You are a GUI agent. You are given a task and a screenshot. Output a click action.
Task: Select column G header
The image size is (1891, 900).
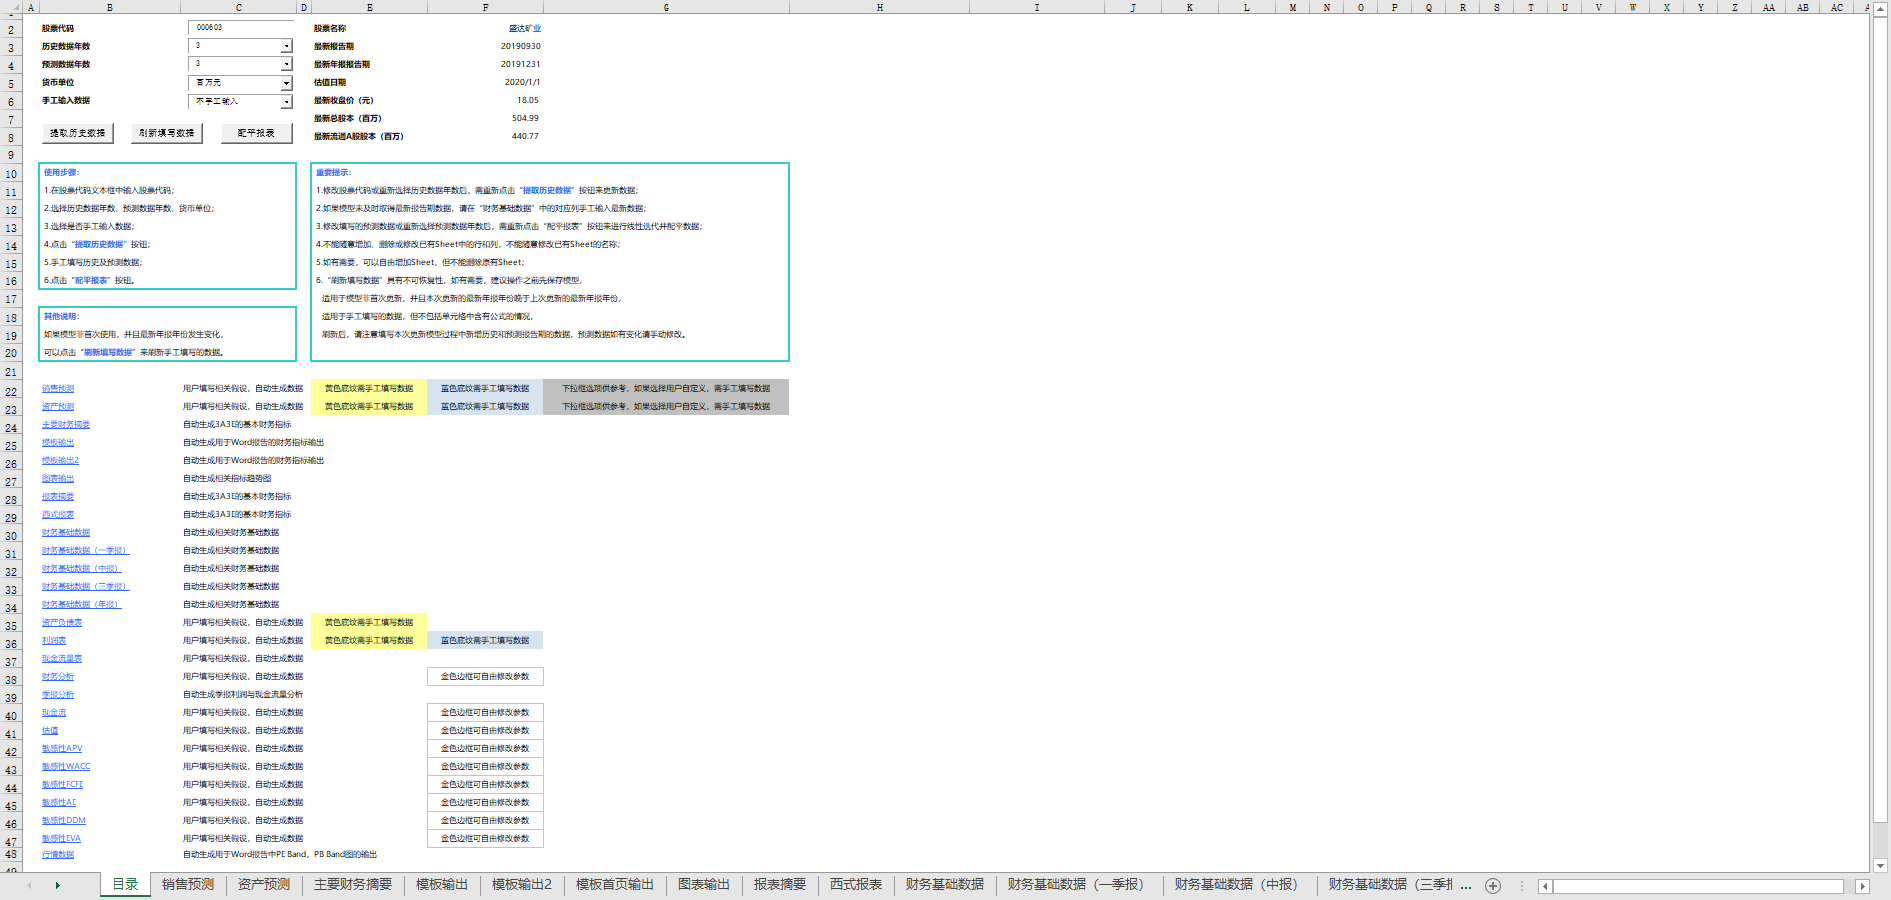(x=666, y=7)
